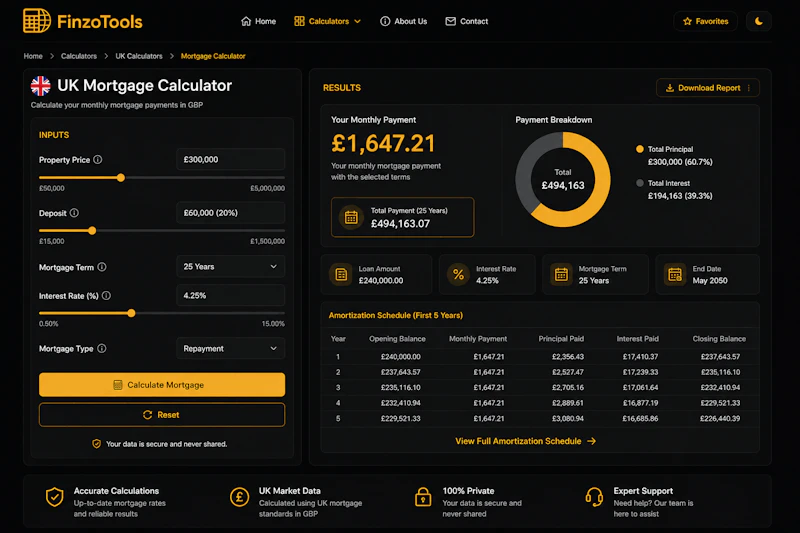800x533 pixels.
Task: Open Deposit info tooltip icon
Action: 74,213
